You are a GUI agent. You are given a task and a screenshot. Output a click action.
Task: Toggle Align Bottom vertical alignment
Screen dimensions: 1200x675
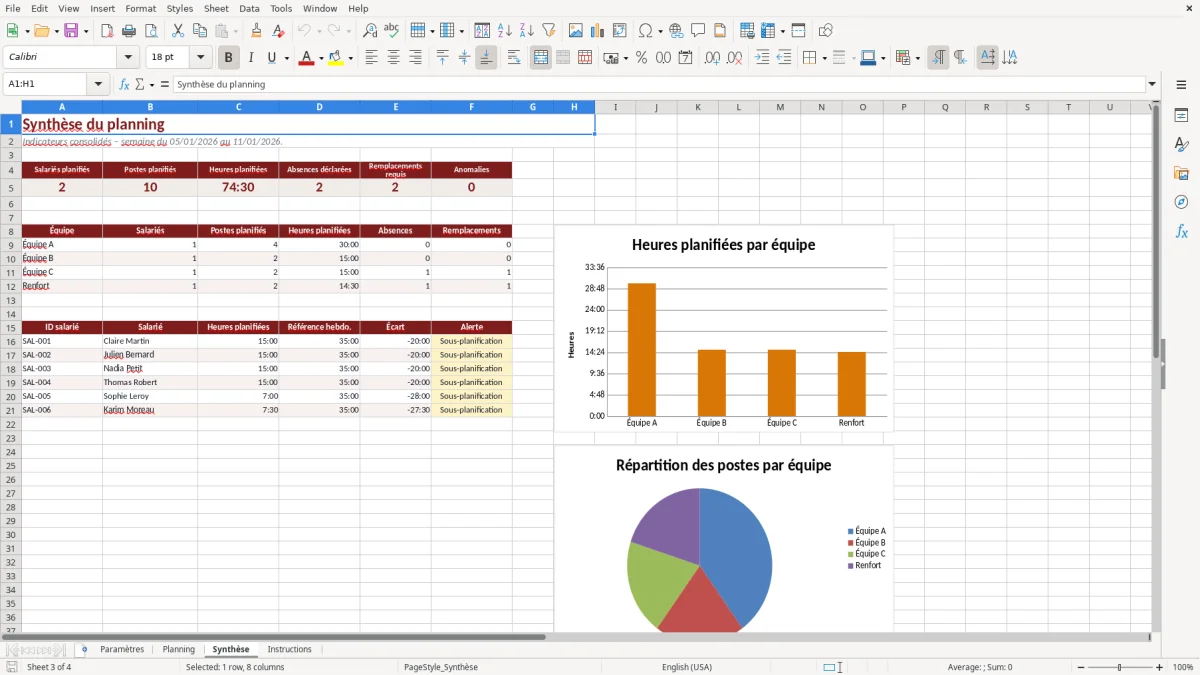tap(486, 58)
